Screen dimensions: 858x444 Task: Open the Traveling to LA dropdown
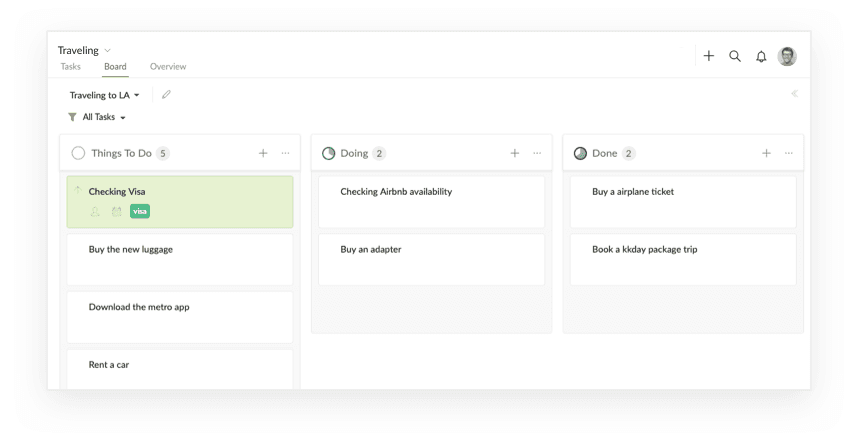tap(104, 95)
